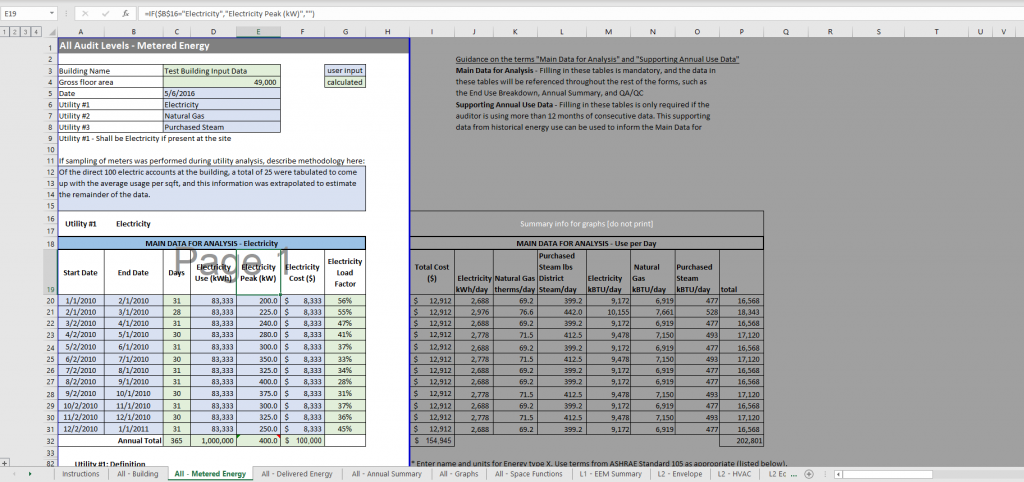Click the horizontal scrollbar left arrow
This screenshot has width=1024, height=482.
tap(838, 474)
